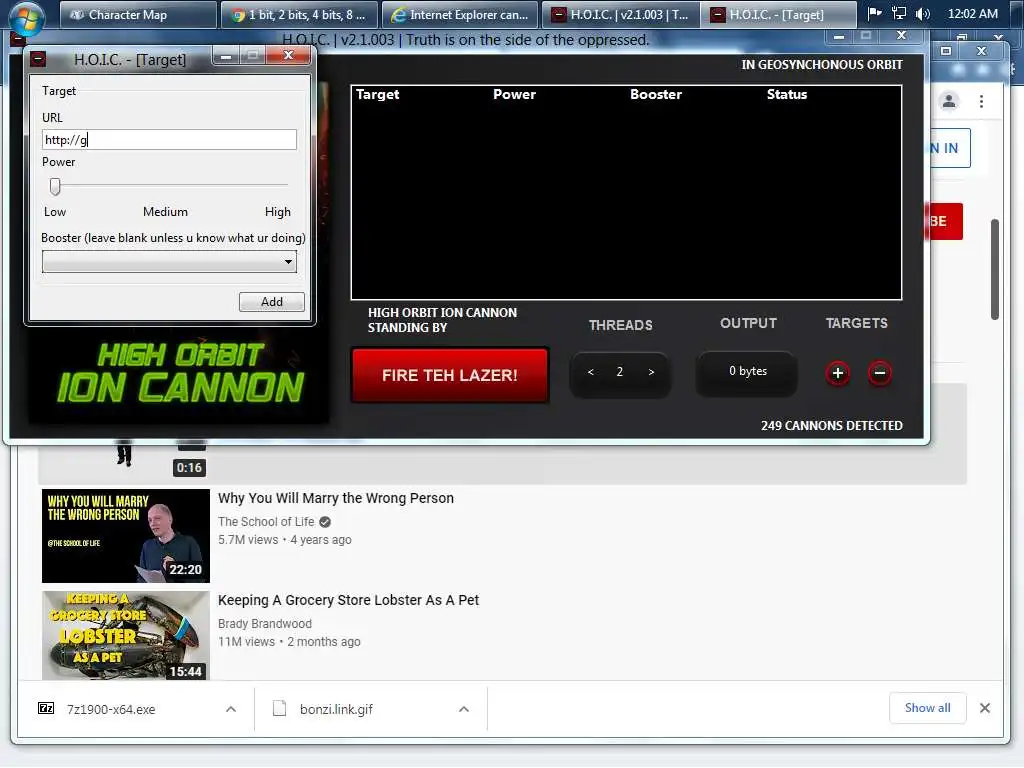The image size is (1024, 768).
Task: Click the YouTube sign in button
Action: (x=950, y=148)
